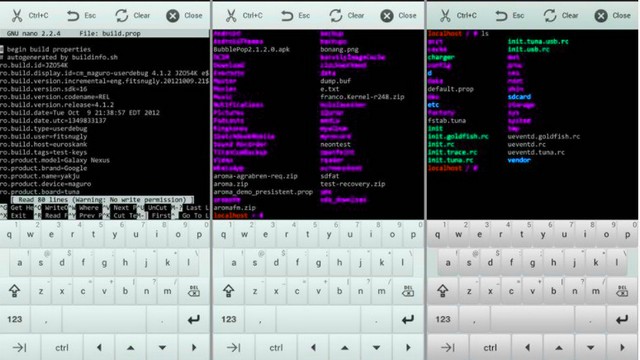This screenshot has height=360, width=640.
Task: Tap the DEL backspace key on right keyboard
Action: pyautogui.click(x=622, y=291)
